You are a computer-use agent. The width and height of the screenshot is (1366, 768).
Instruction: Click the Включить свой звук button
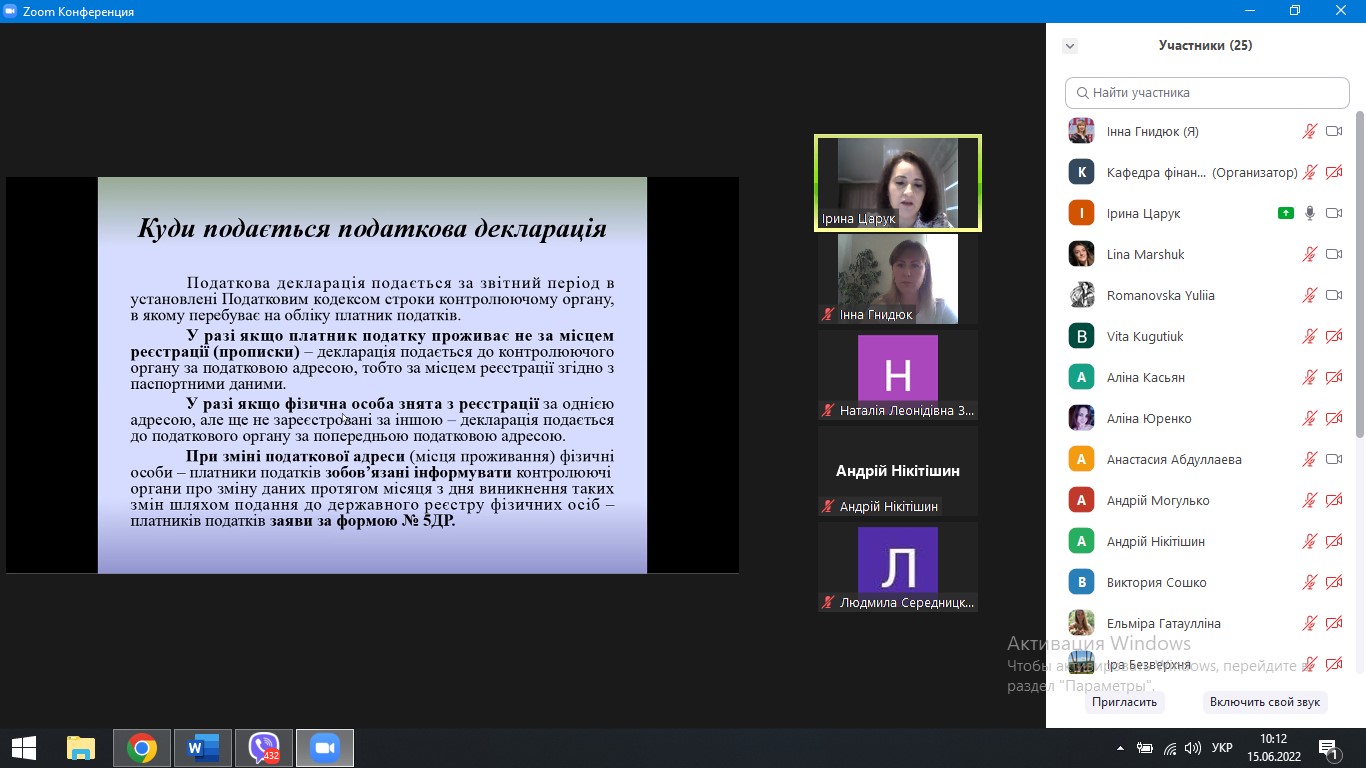point(1264,702)
